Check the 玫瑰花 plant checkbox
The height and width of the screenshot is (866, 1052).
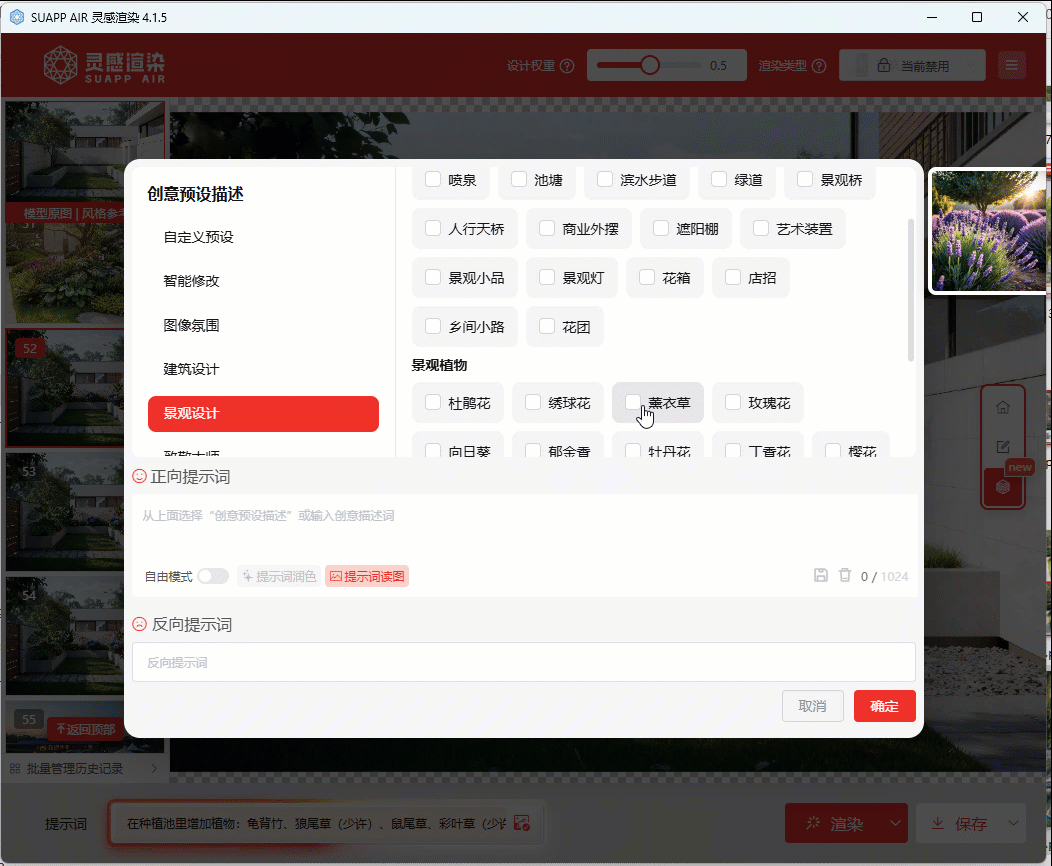pos(733,402)
